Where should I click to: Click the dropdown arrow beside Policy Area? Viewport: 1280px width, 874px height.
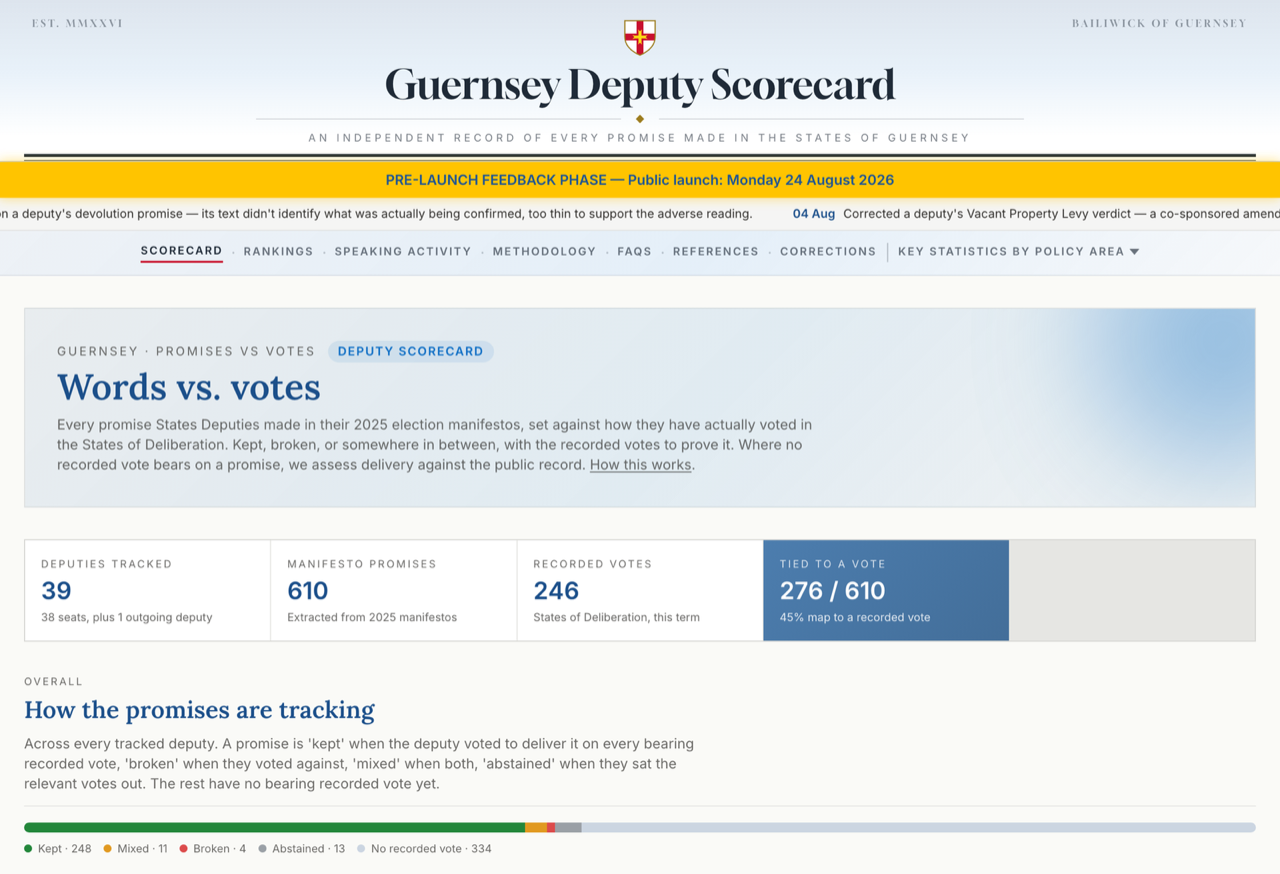point(1134,252)
